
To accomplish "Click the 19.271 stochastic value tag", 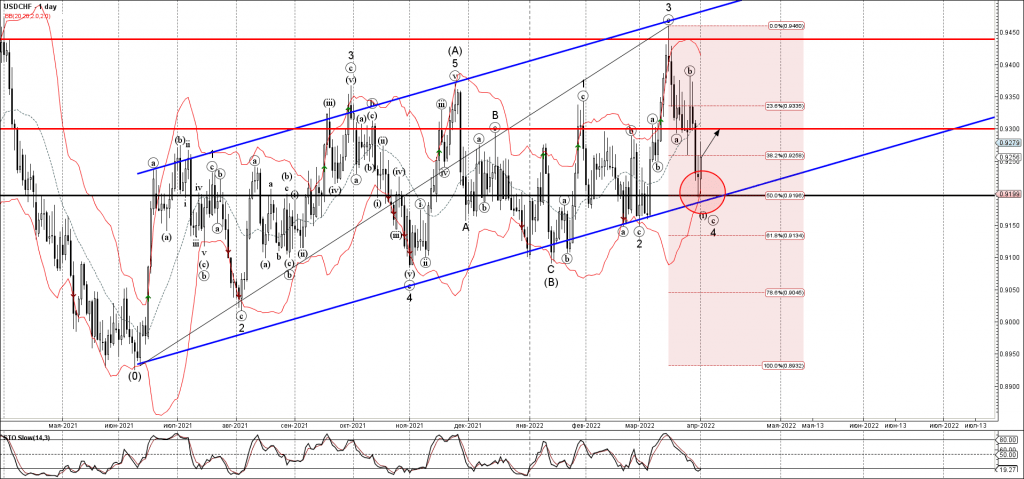I will (1008, 467).
